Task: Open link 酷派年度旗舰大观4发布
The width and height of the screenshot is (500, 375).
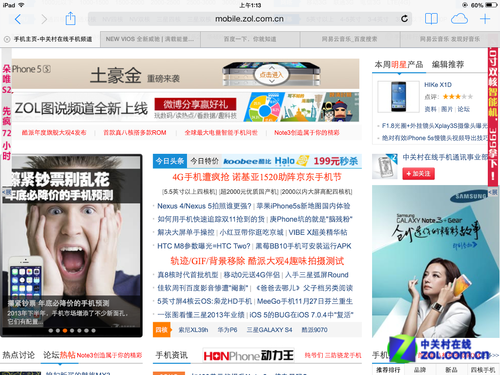Action: 54,133
